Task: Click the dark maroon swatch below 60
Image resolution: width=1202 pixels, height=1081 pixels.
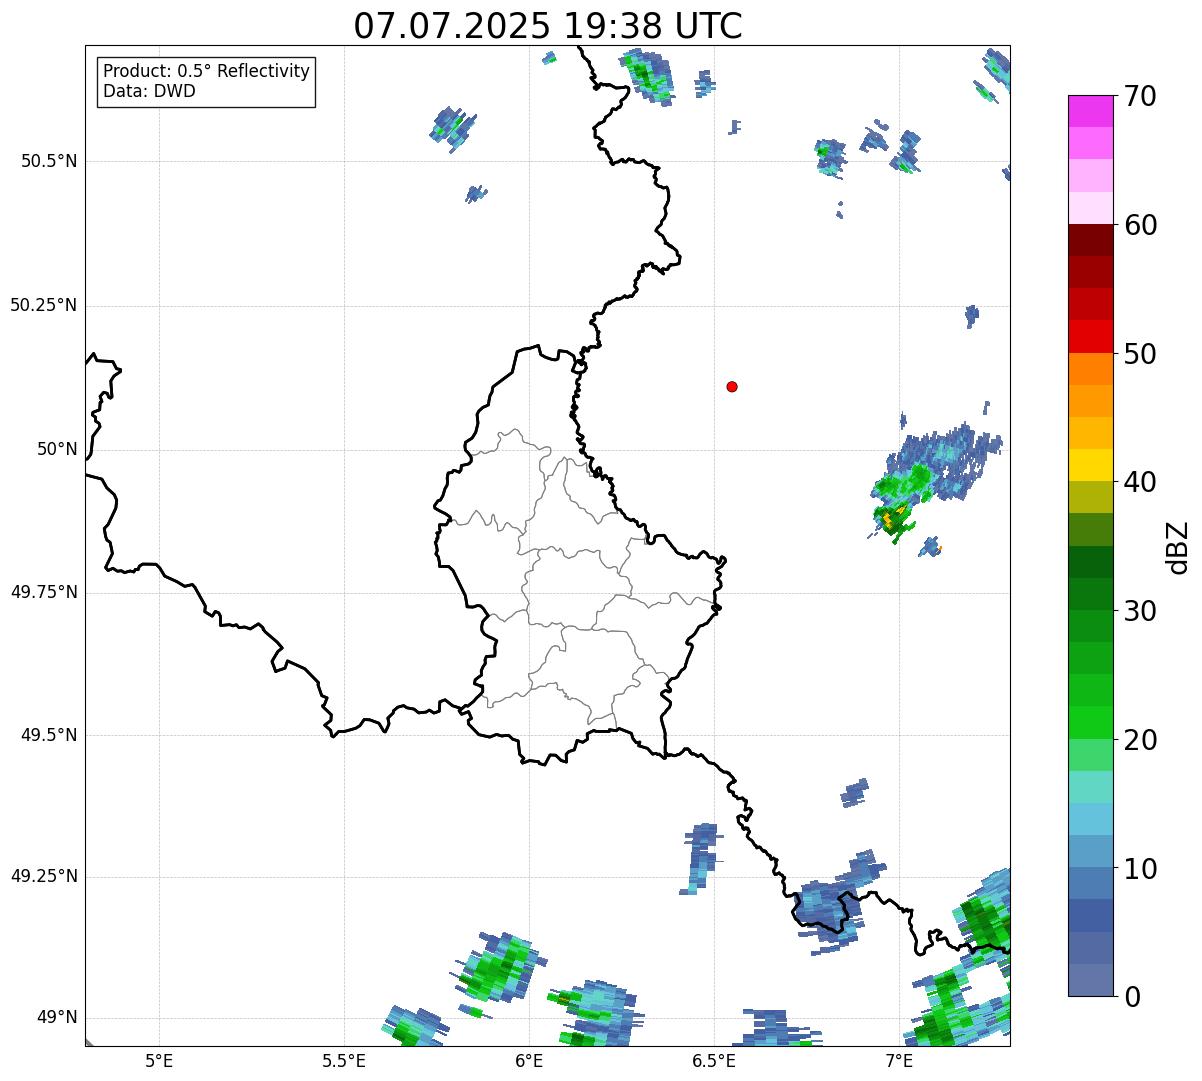Action: pos(1091,240)
